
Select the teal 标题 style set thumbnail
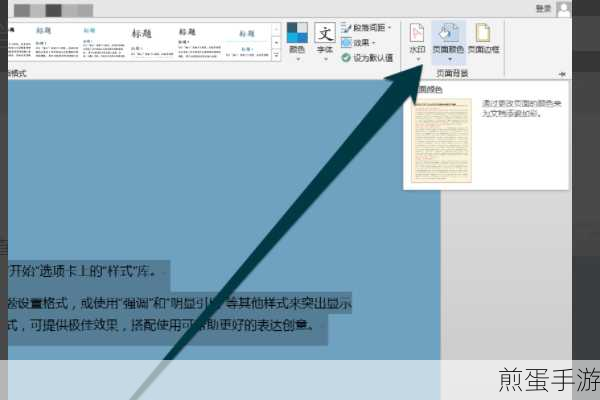[x=103, y=42]
